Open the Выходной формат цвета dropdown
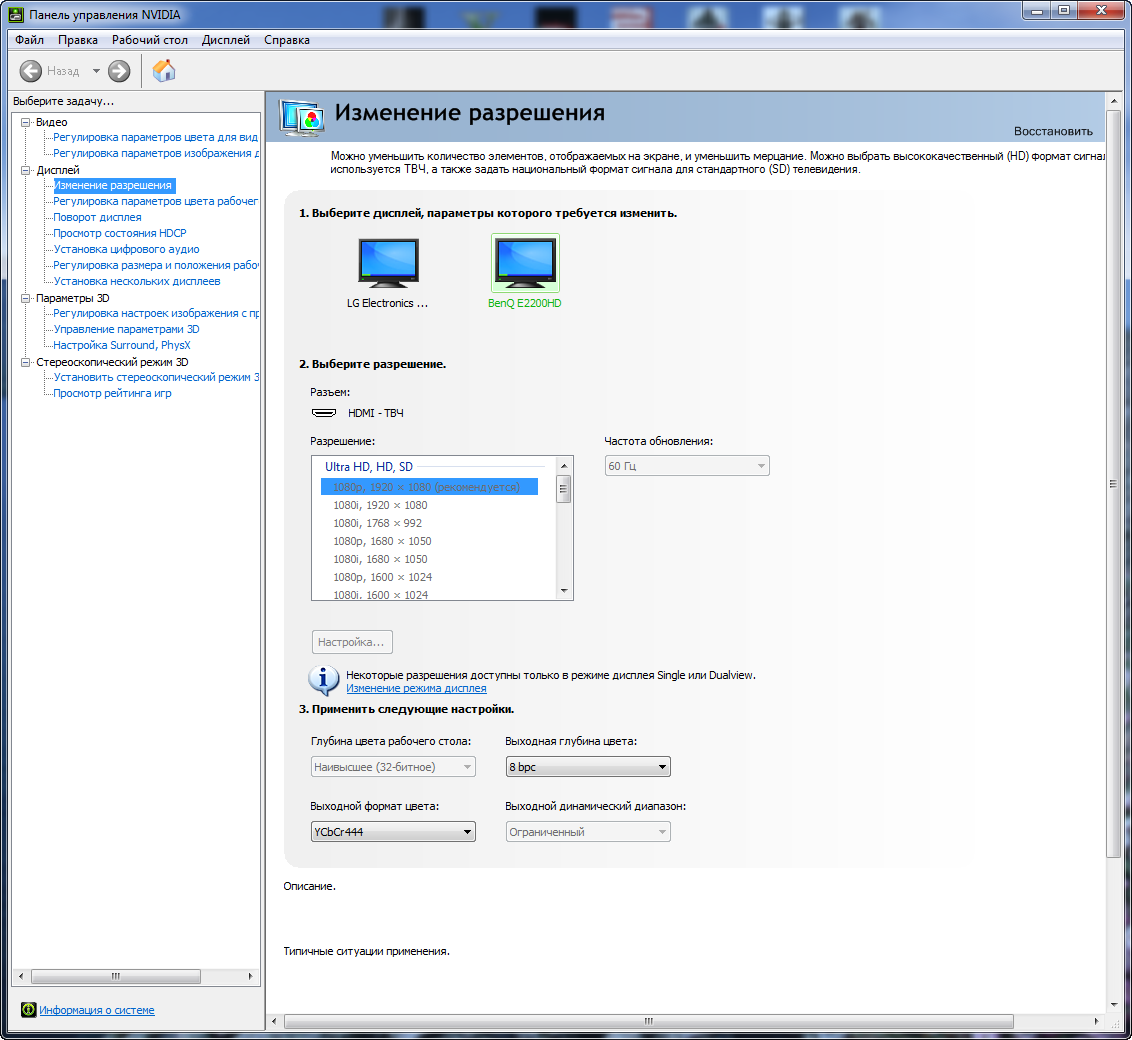 click(393, 832)
